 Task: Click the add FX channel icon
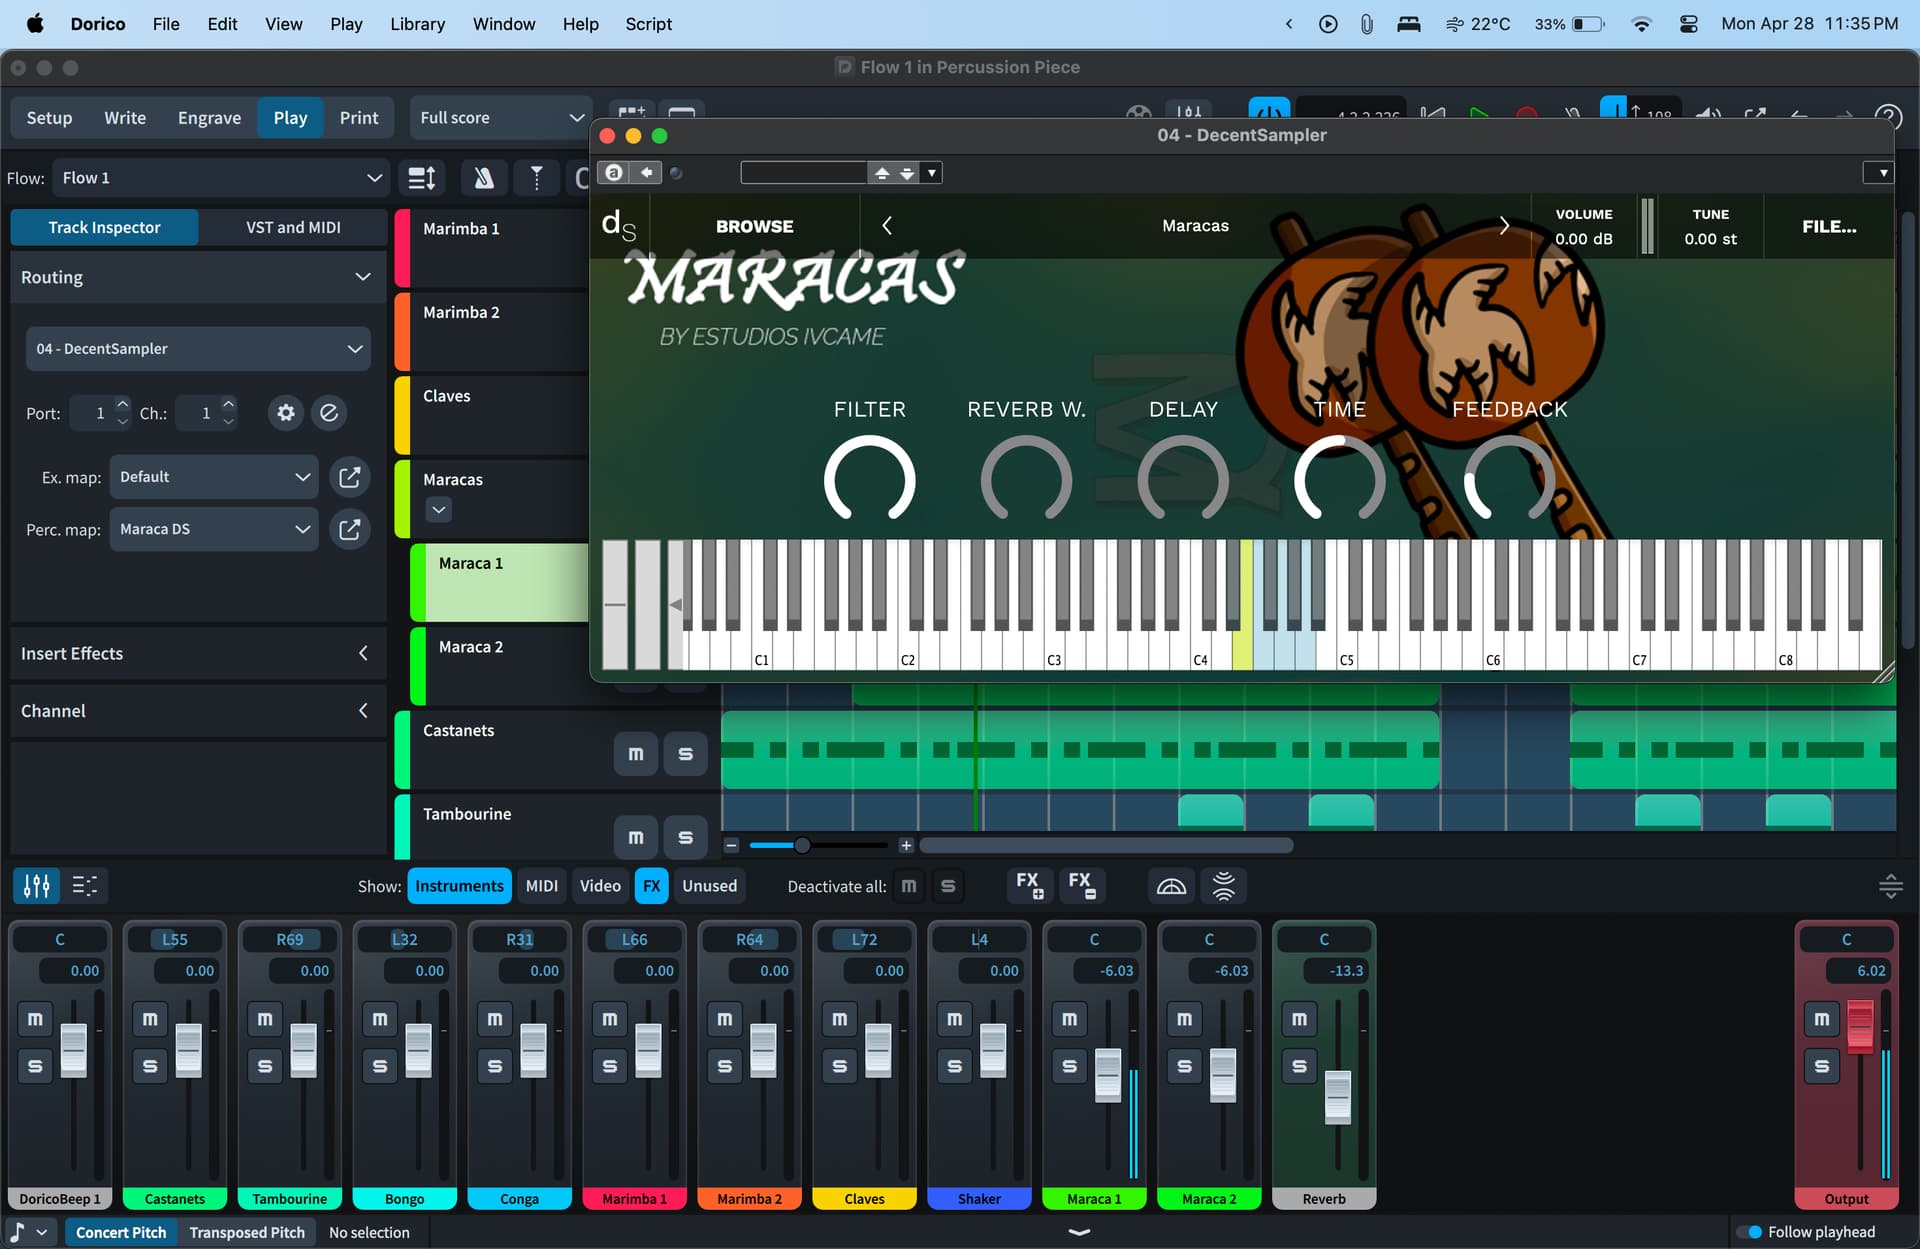(1029, 885)
